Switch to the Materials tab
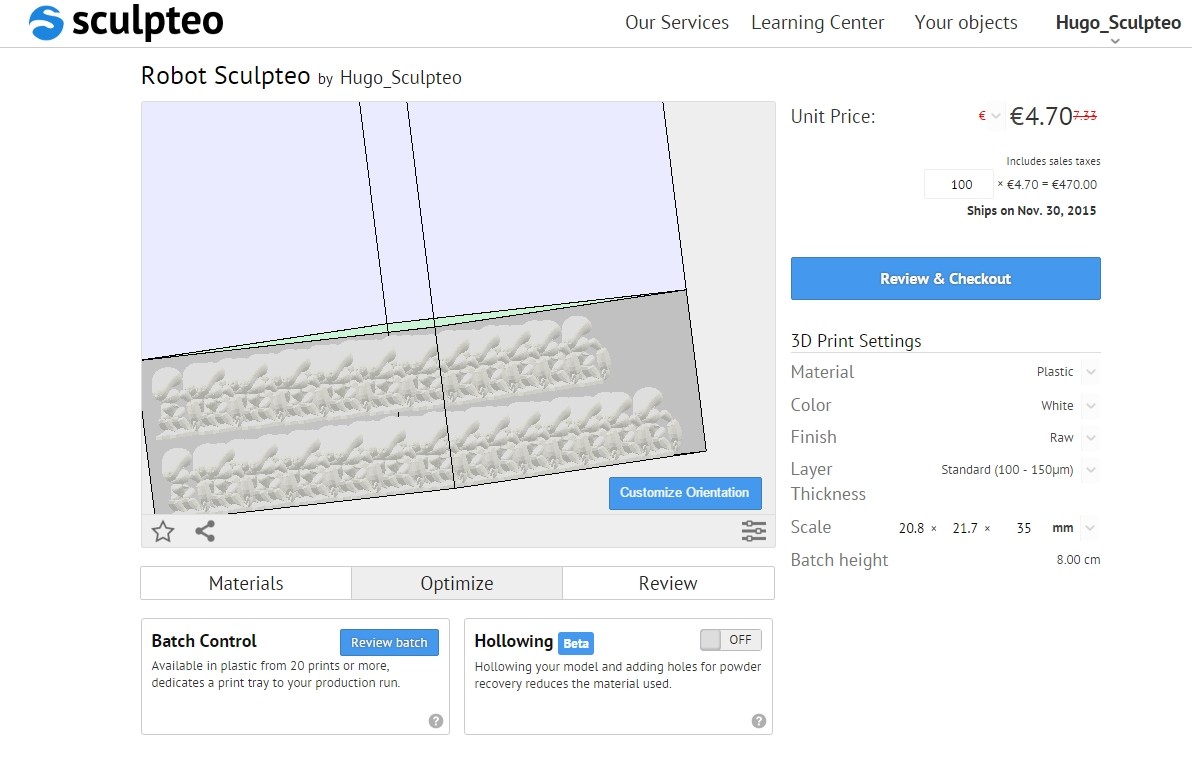 point(246,583)
